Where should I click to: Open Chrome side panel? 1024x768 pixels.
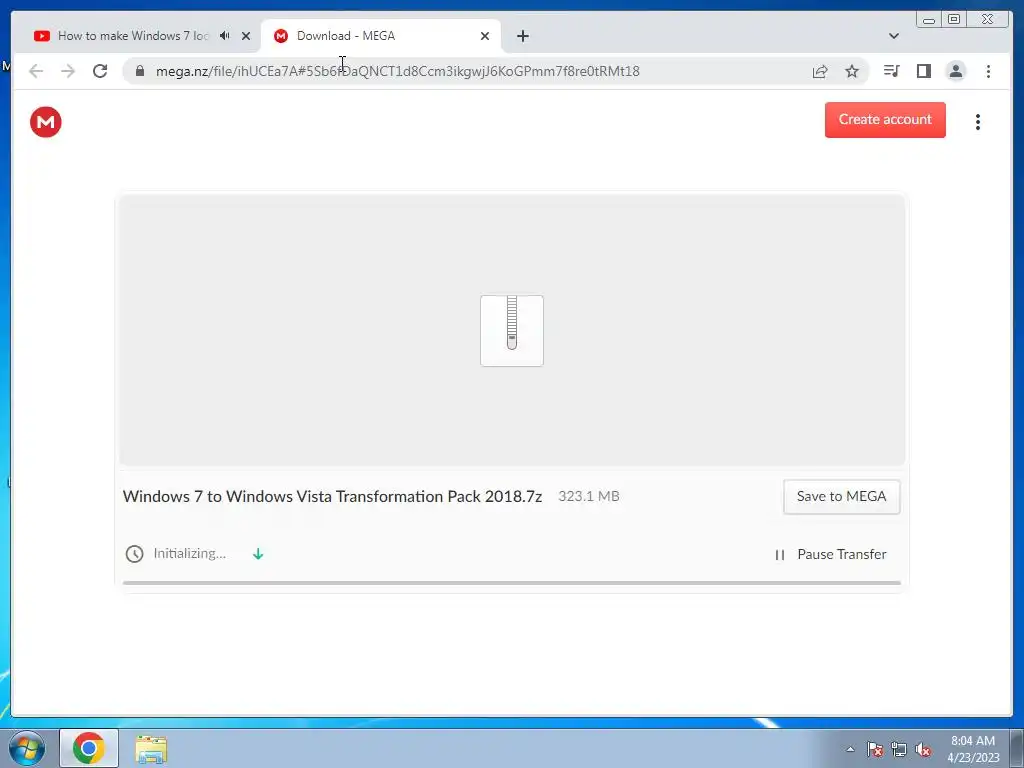923,71
